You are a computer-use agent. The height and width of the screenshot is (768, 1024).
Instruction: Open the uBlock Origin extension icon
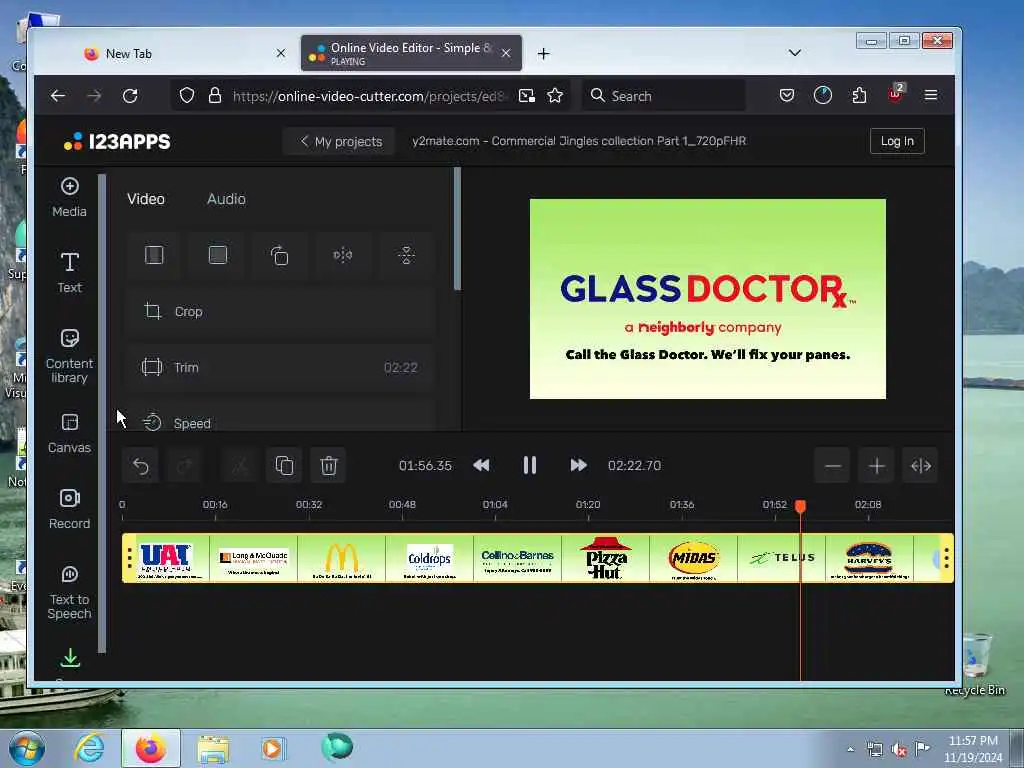[895, 95]
